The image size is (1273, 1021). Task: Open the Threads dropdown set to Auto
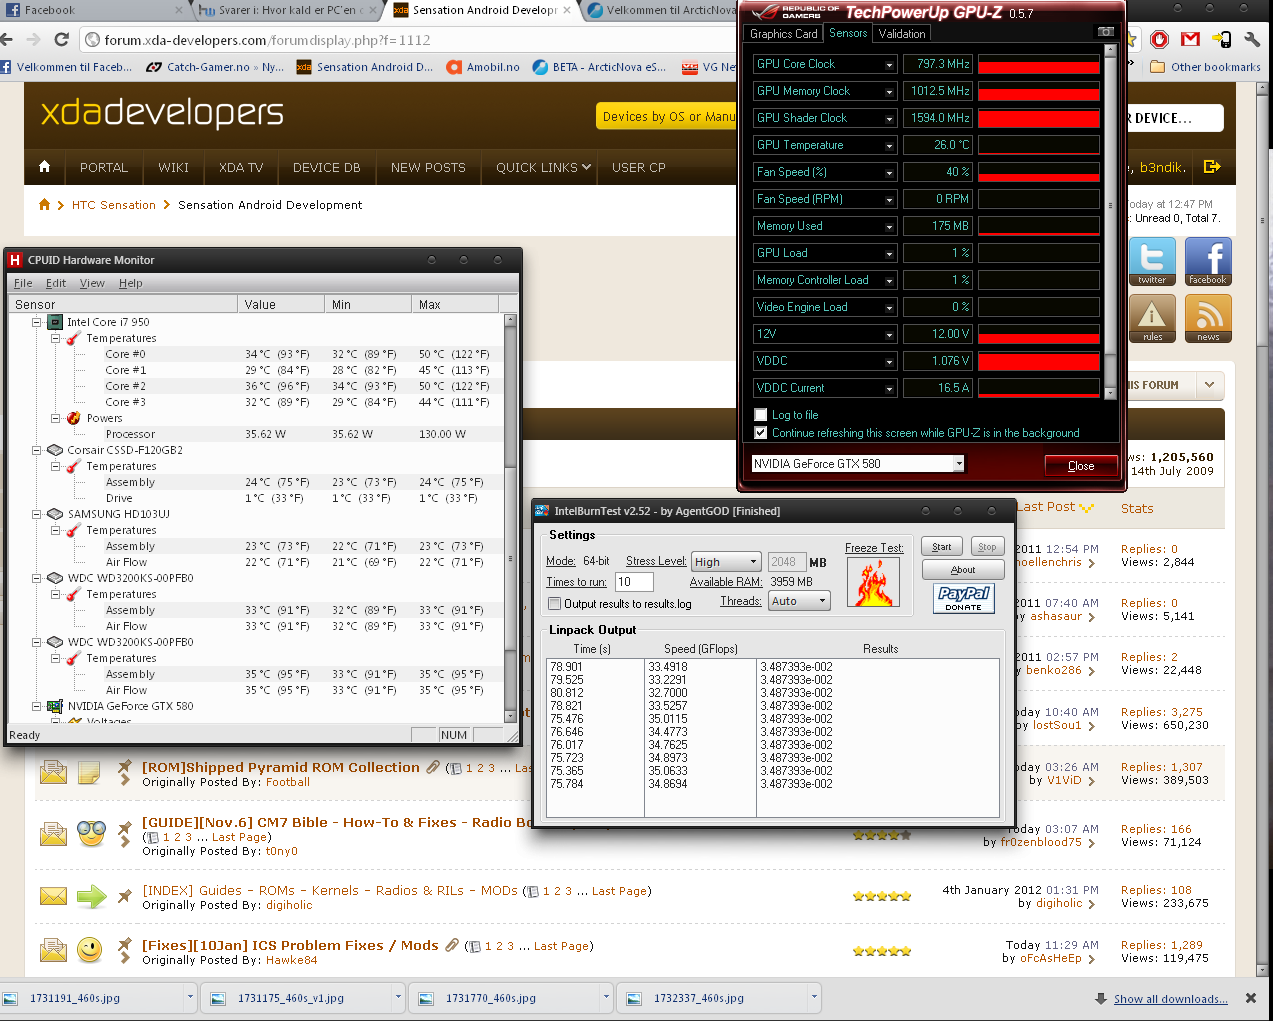pyautogui.click(x=800, y=601)
